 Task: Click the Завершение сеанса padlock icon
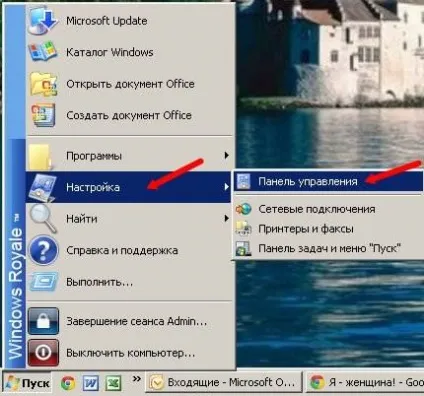(x=43, y=321)
